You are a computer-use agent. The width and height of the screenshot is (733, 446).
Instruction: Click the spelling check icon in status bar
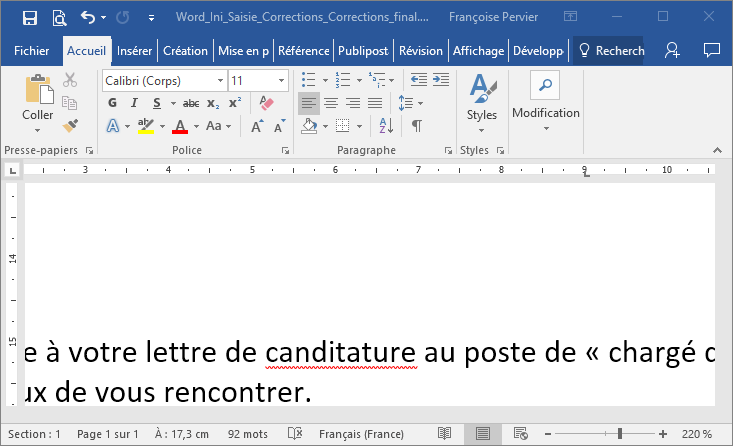point(295,434)
